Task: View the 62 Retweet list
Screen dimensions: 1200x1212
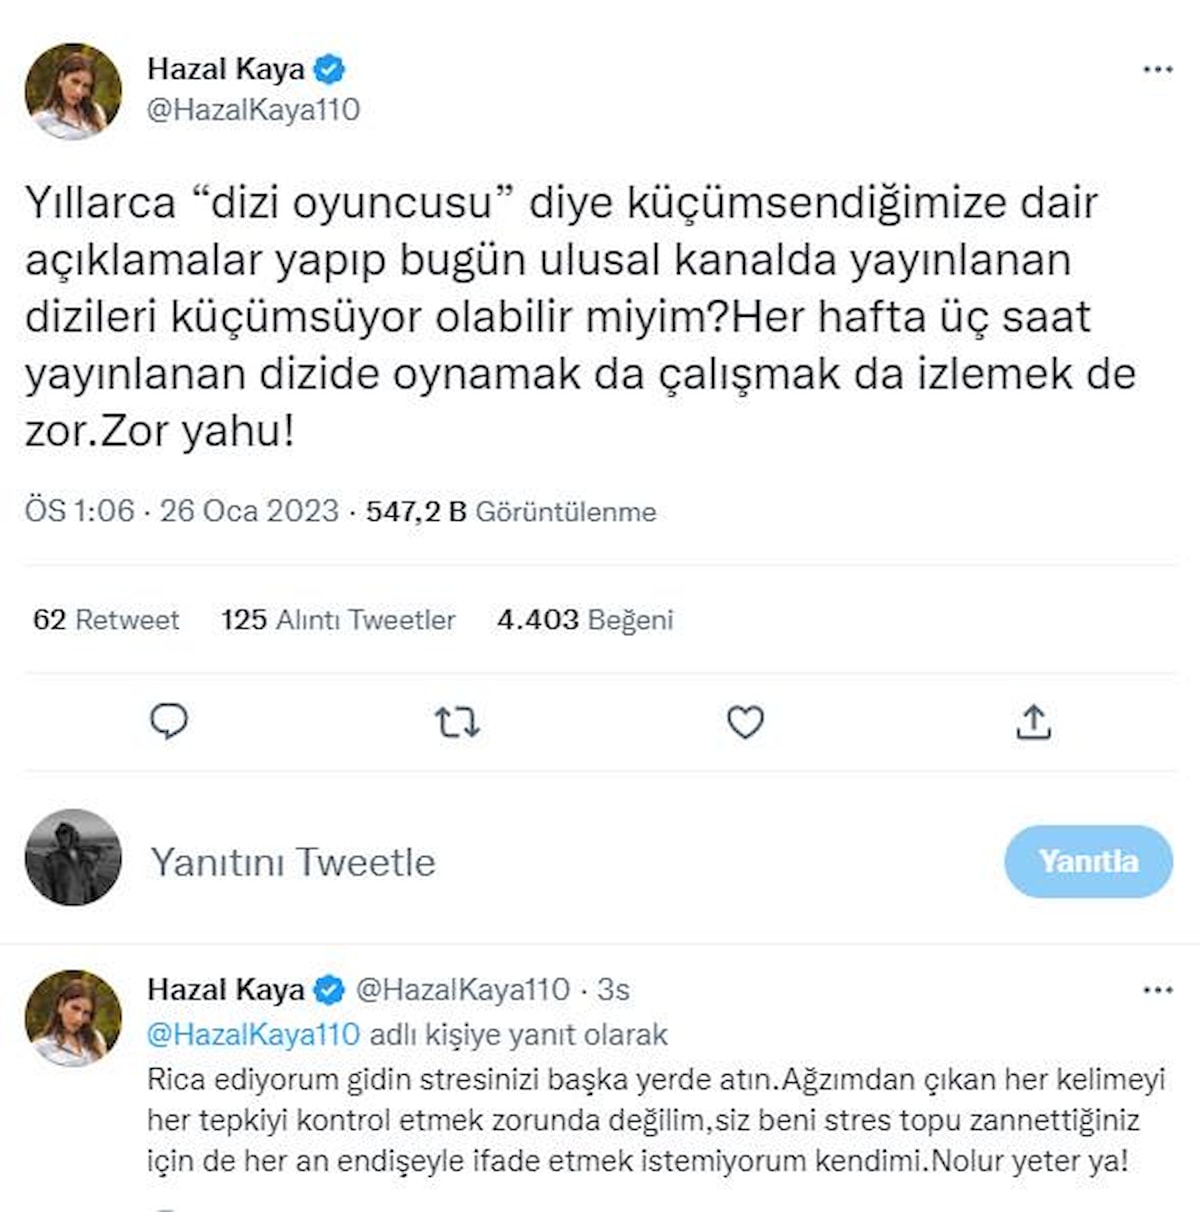Action: coord(106,620)
